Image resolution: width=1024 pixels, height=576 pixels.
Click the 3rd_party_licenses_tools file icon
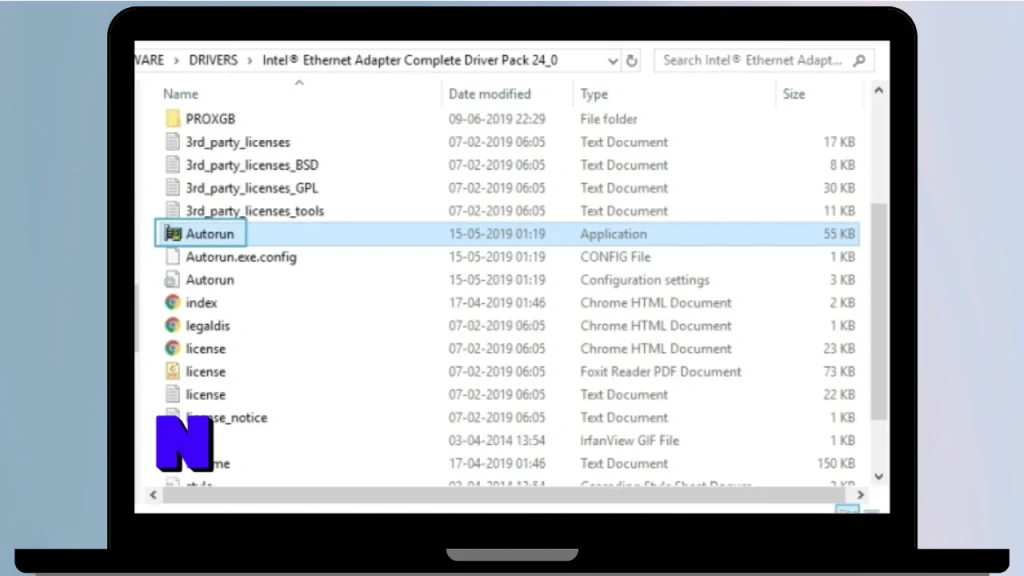coord(172,210)
